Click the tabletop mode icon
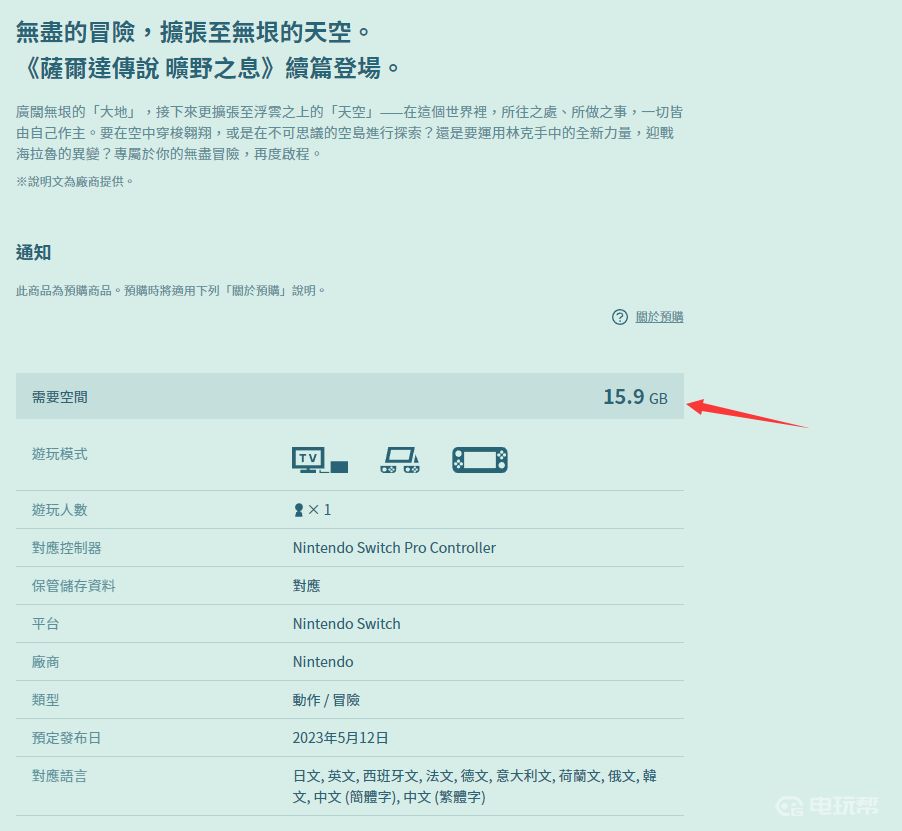This screenshot has height=831, width=902. 400,460
